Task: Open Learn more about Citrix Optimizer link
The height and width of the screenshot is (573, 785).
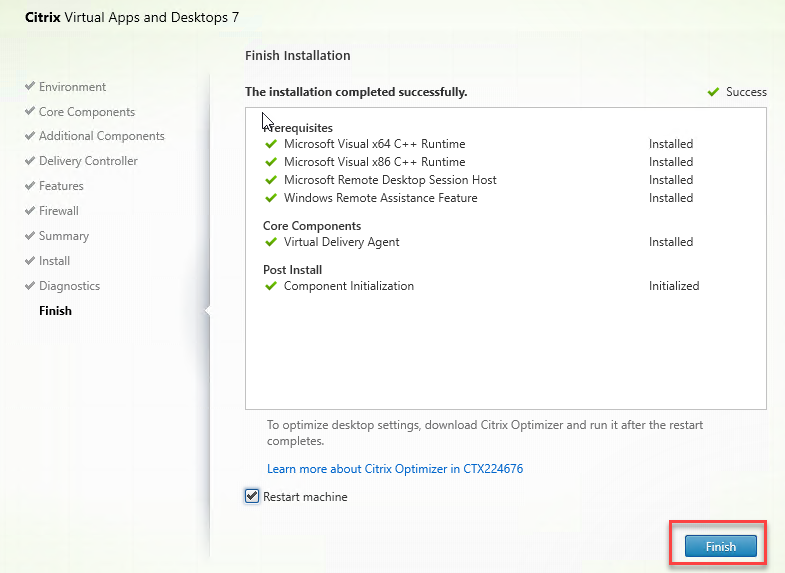Action: pyautogui.click(x=395, y=469)
